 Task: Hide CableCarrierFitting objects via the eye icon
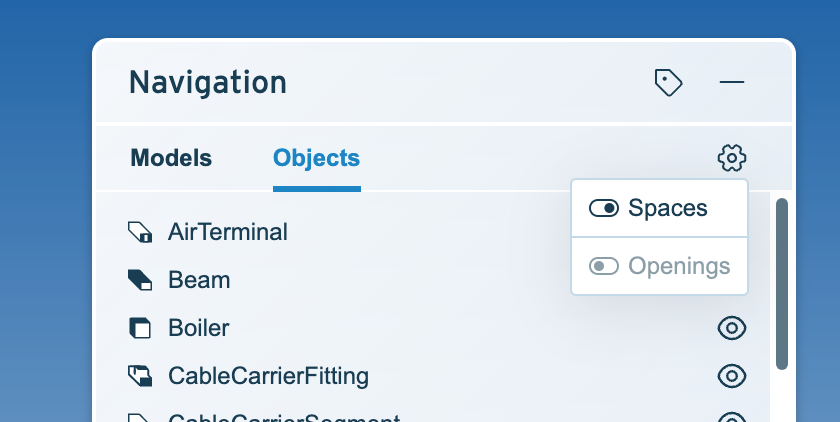coord(732,376)
